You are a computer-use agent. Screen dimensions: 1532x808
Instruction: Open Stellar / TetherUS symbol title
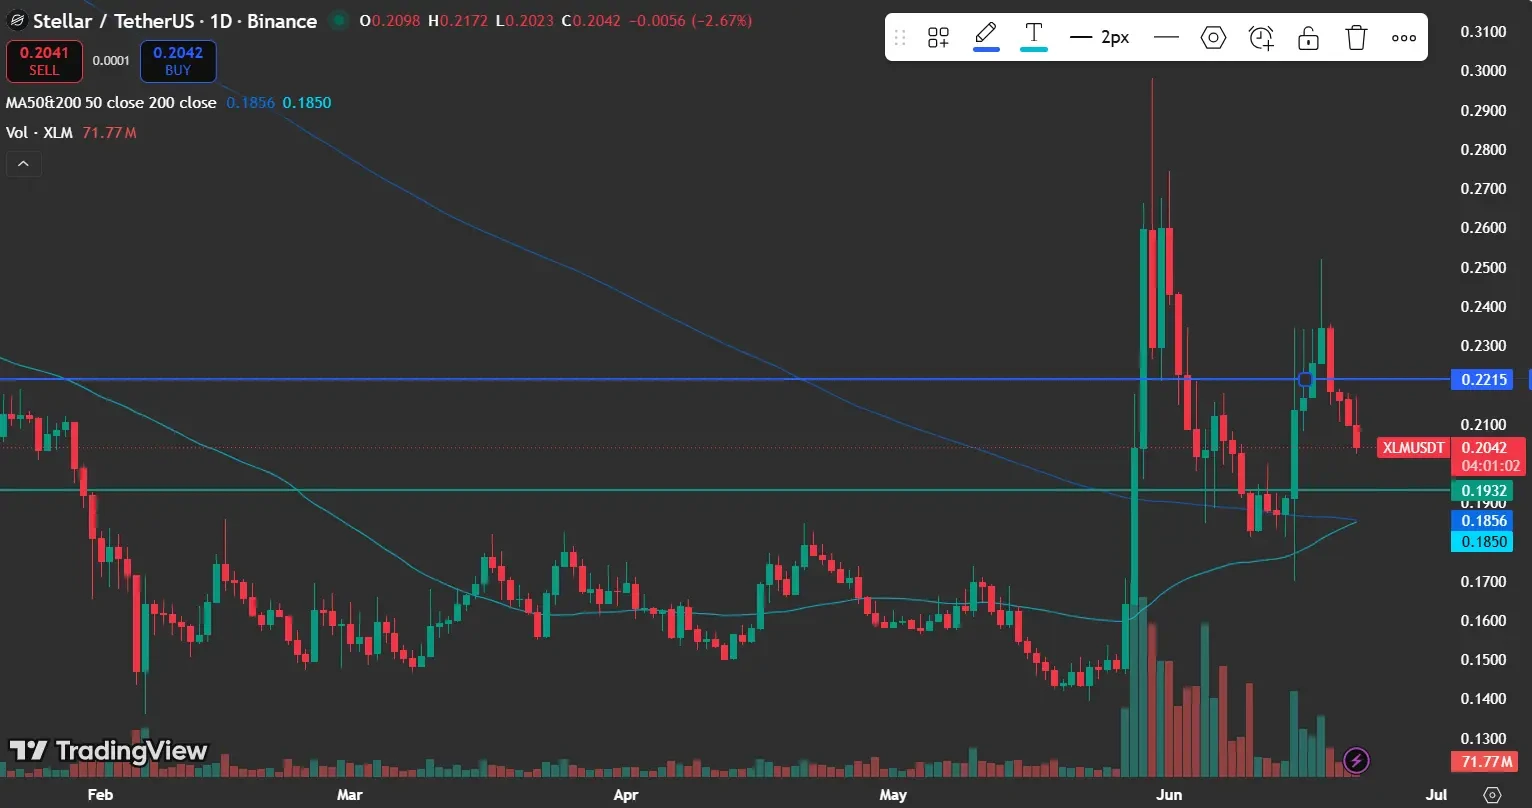(x=175, y=21)
